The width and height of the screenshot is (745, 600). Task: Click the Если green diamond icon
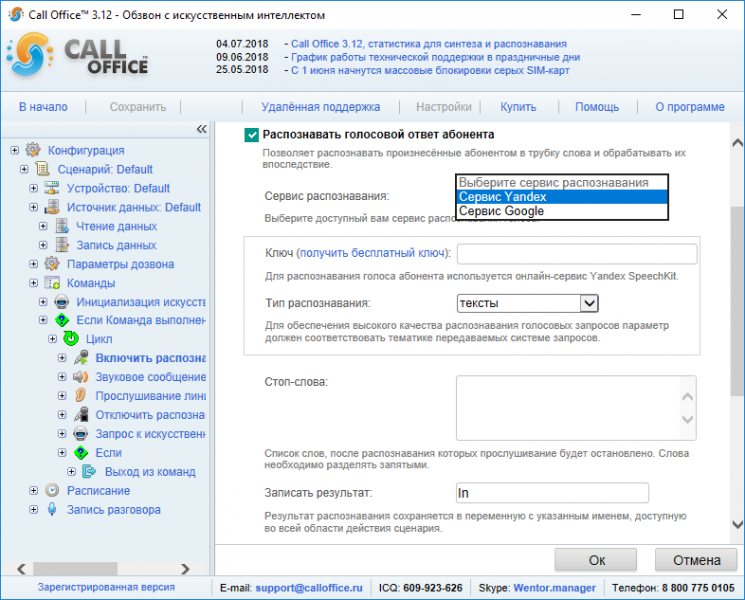81,453
